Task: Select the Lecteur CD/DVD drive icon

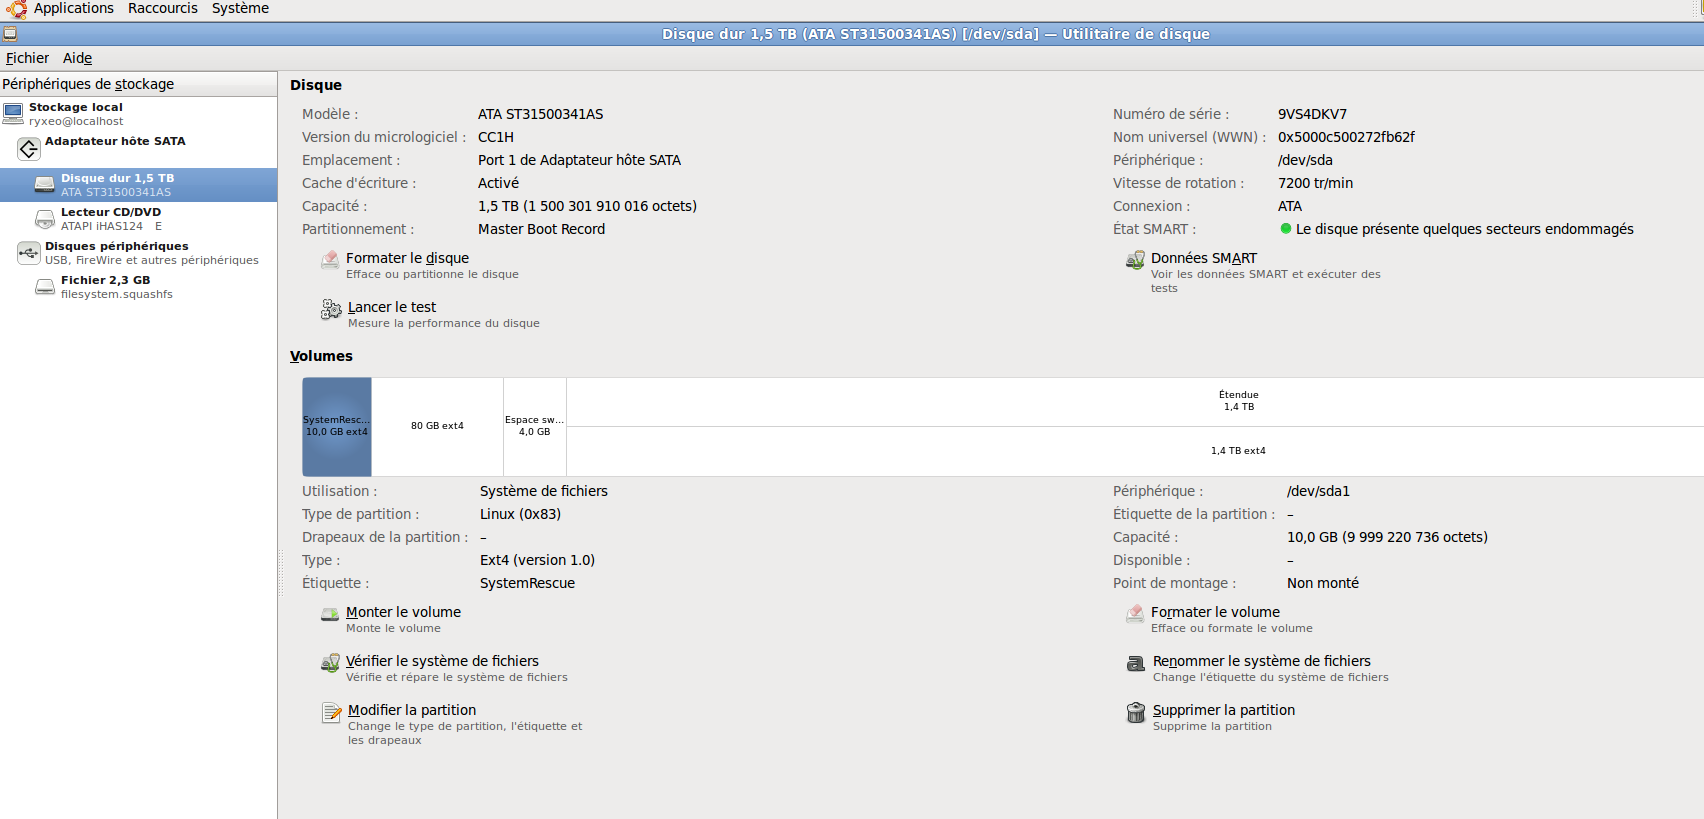Action: tap(45, 219)
